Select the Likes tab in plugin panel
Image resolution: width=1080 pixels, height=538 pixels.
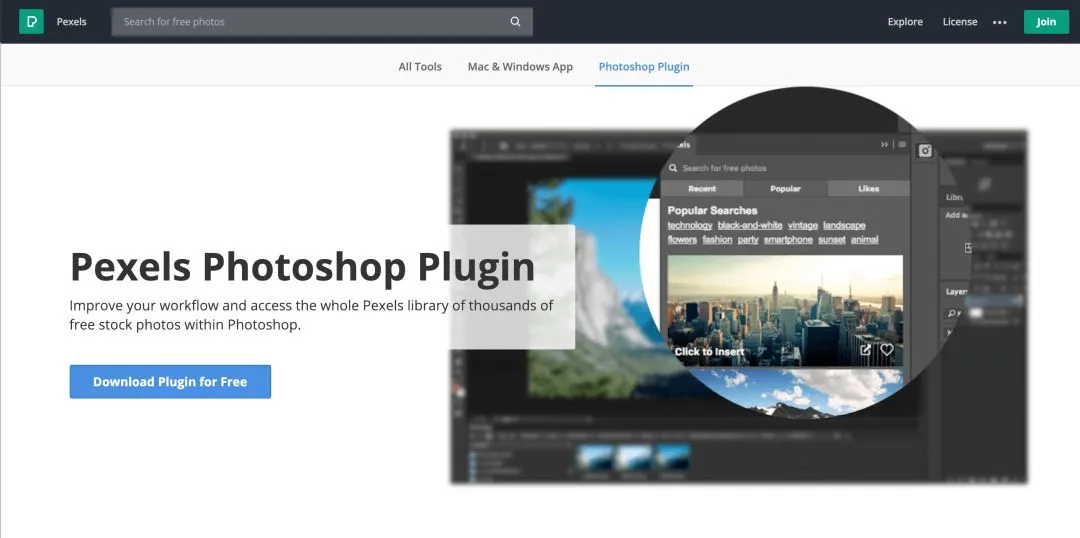pyautogui.click(x=869, y=189)
